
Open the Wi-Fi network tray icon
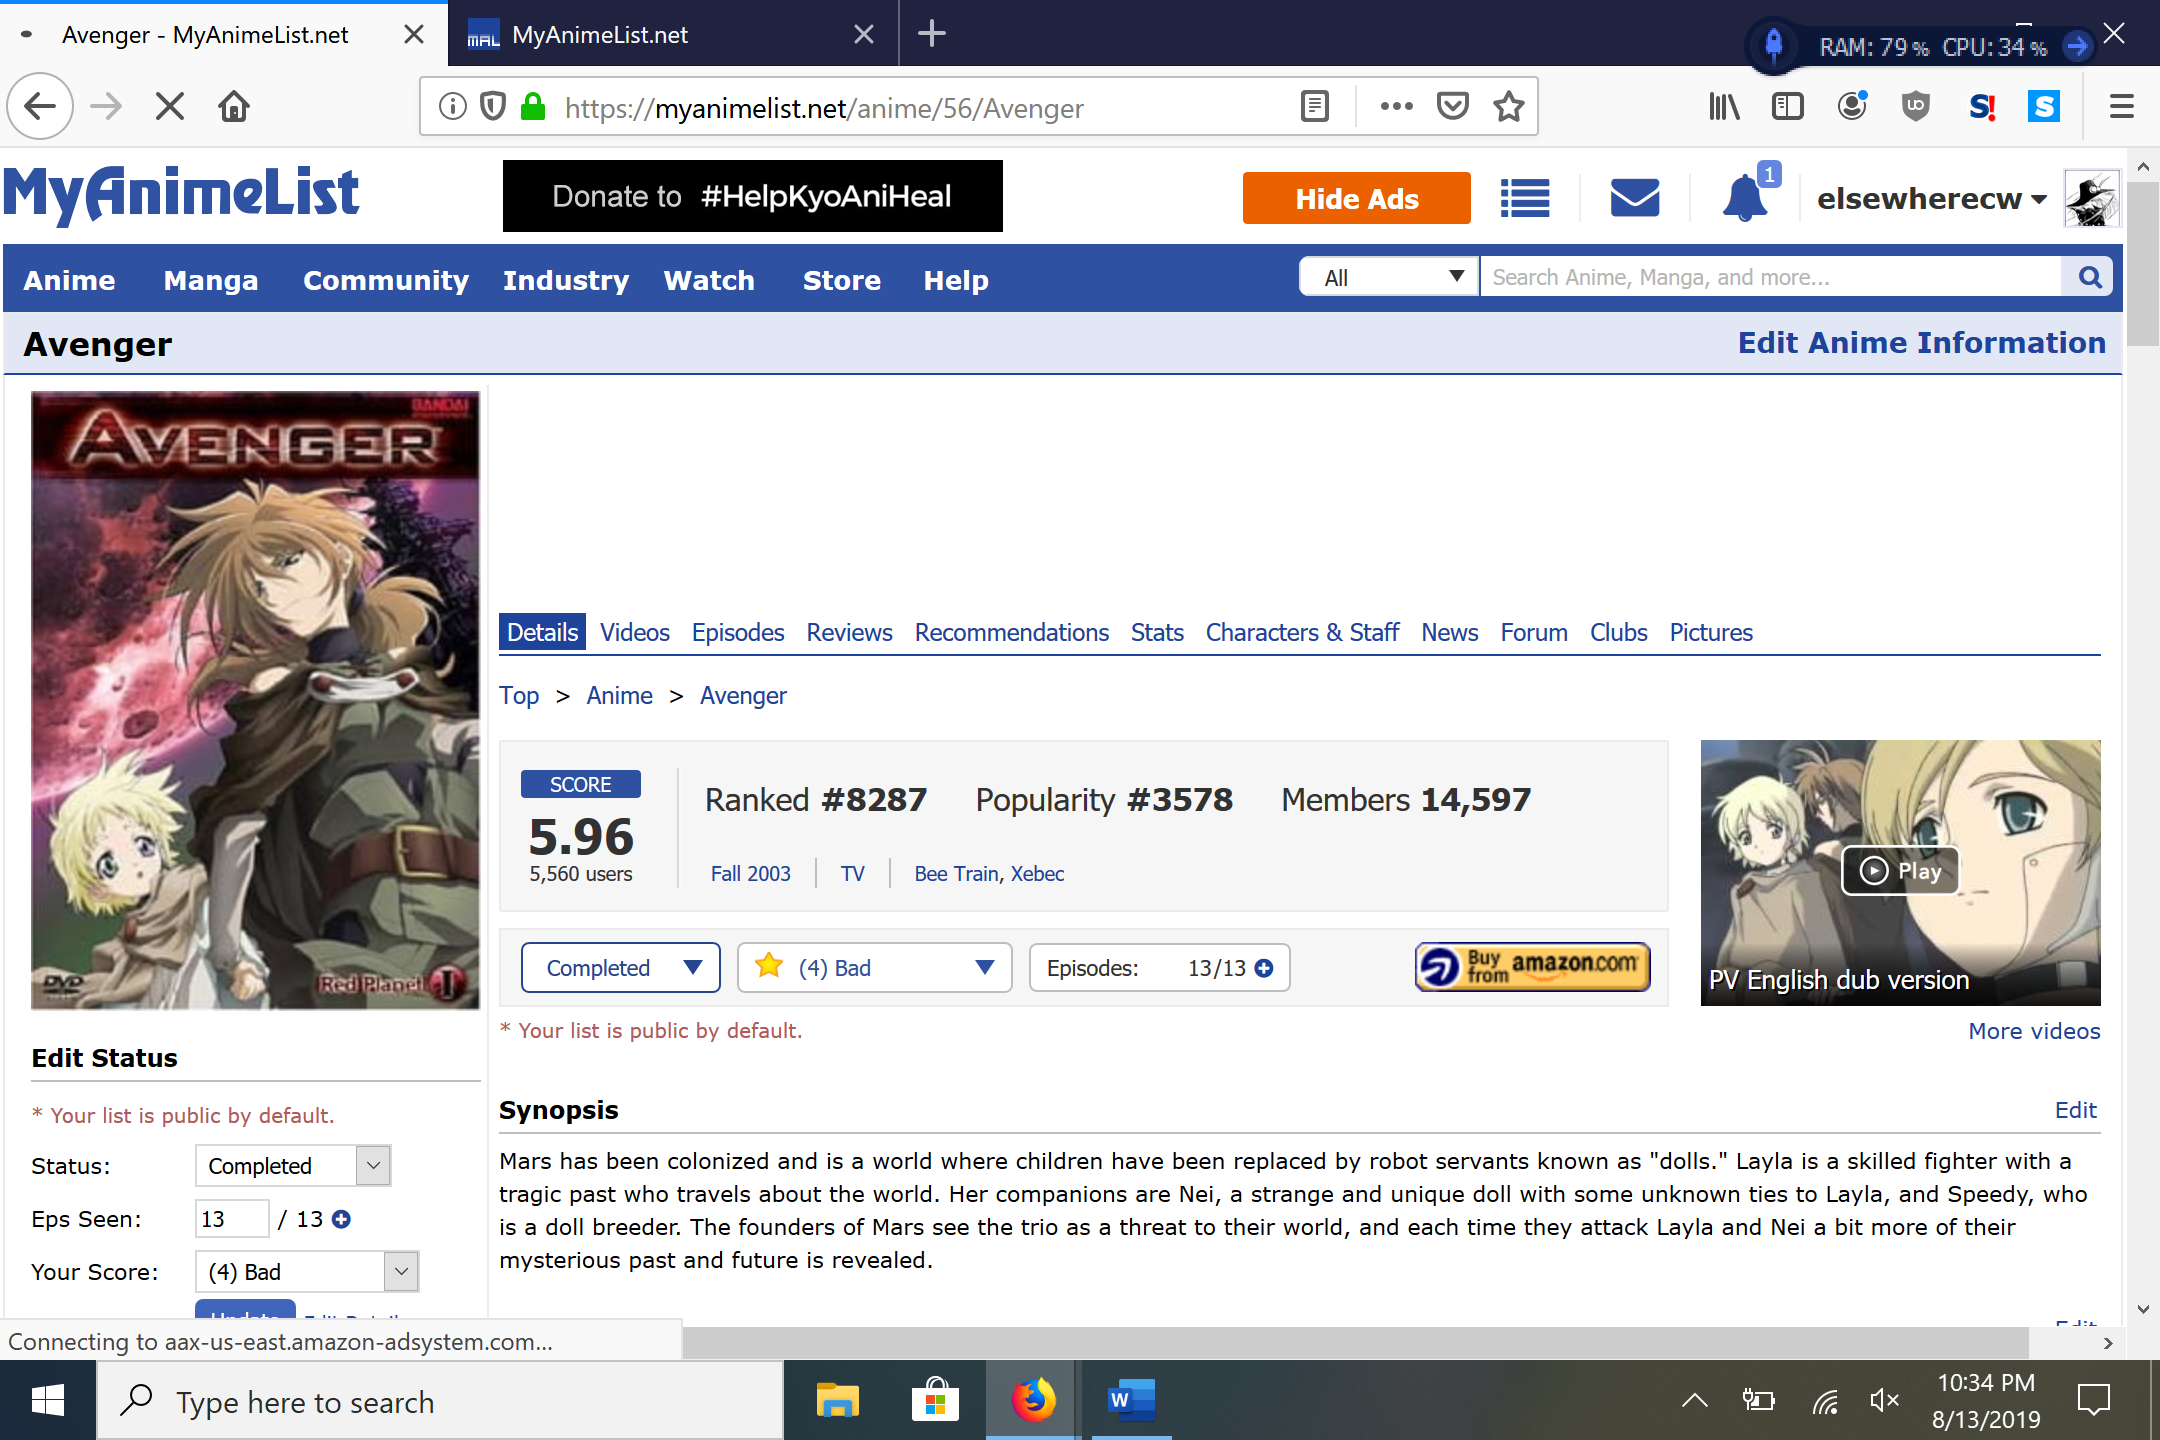(1825, 1401)
